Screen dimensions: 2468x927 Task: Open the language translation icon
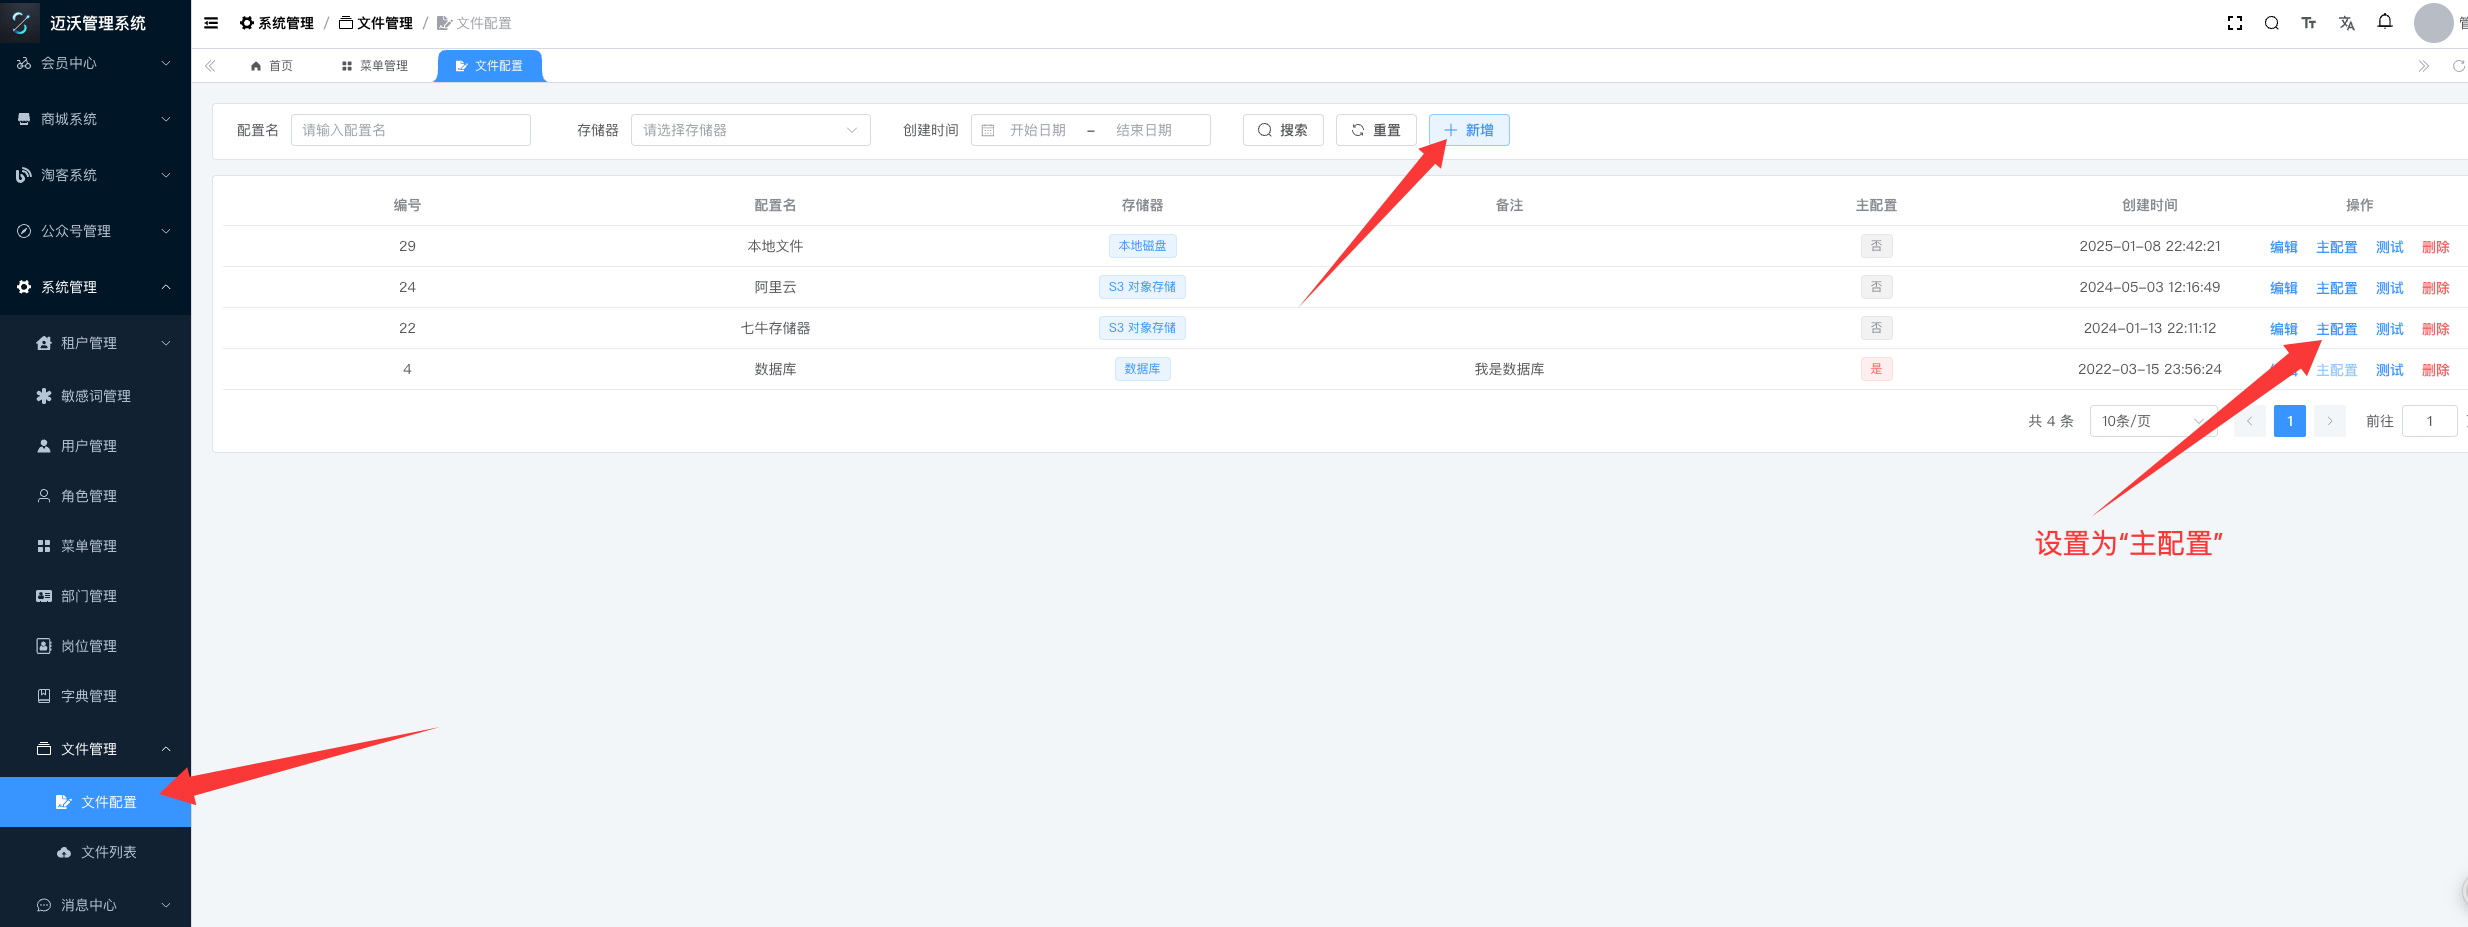point(2347,23)
